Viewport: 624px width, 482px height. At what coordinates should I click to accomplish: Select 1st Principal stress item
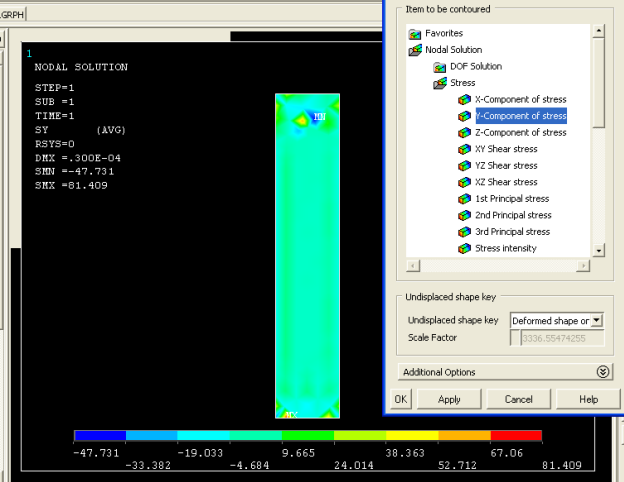pos(512,199)
